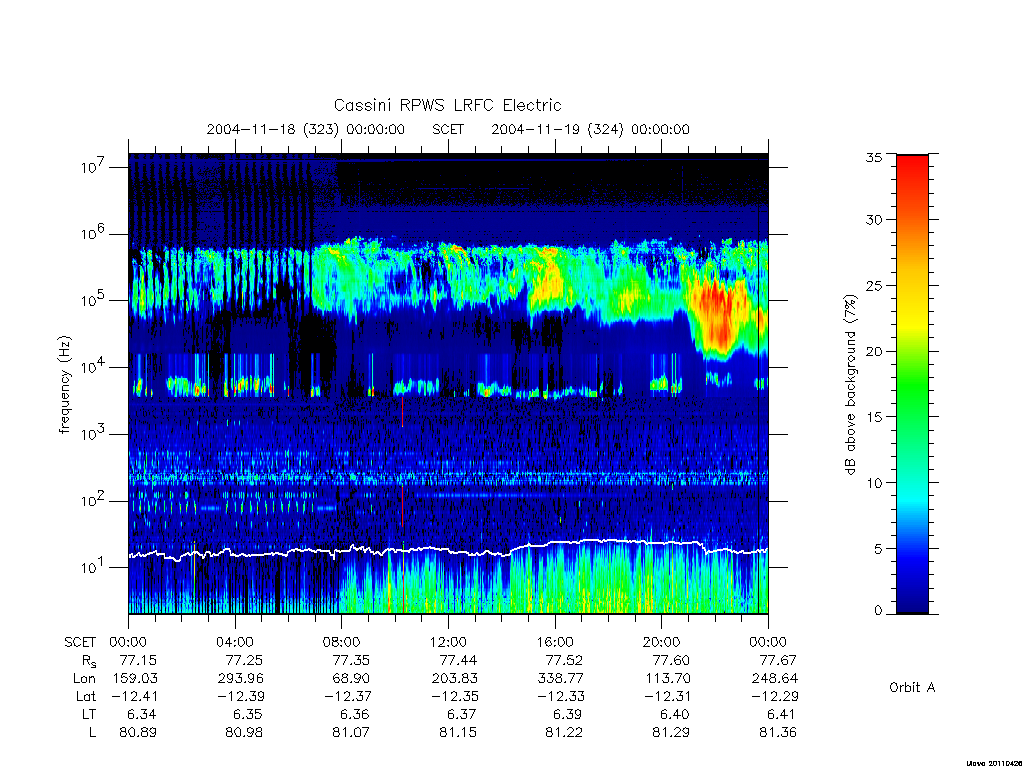
Task: Click the 'frequency (Hz)' axis label
Action: pyautogui.click(x=64, y=385)
